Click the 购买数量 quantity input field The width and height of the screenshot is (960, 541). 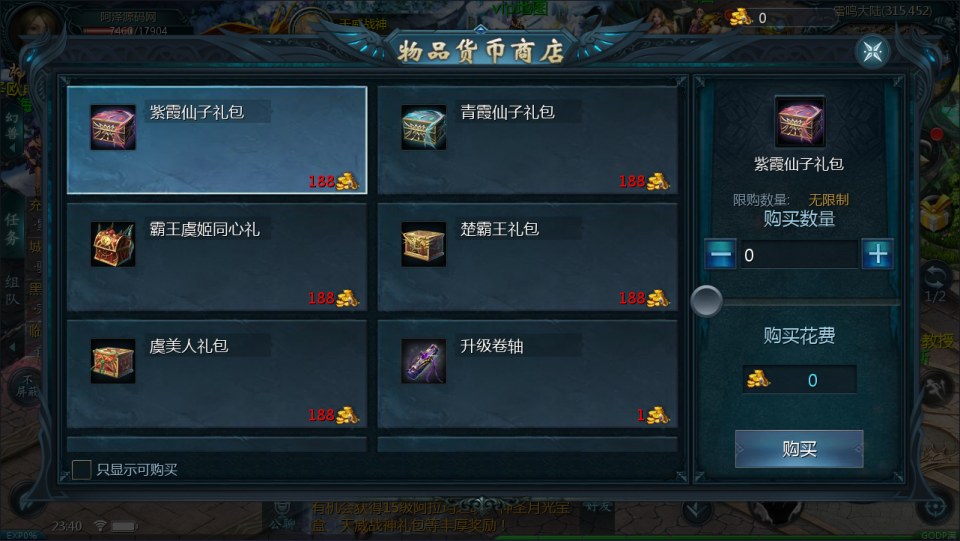click(799, 255)
